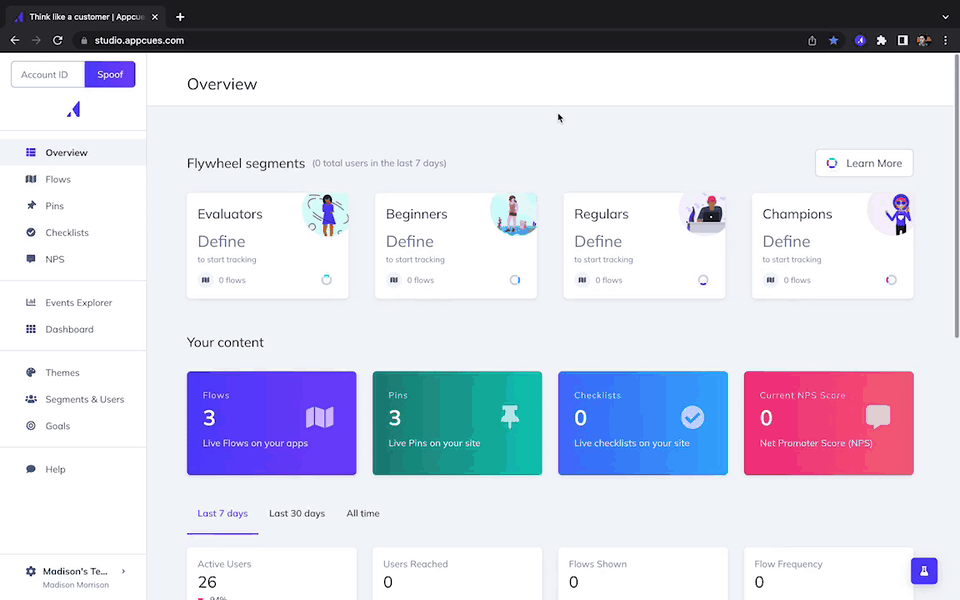Open the Current NPS Score tile
Viewport: 960px width, 600px height.
(829, 423)
